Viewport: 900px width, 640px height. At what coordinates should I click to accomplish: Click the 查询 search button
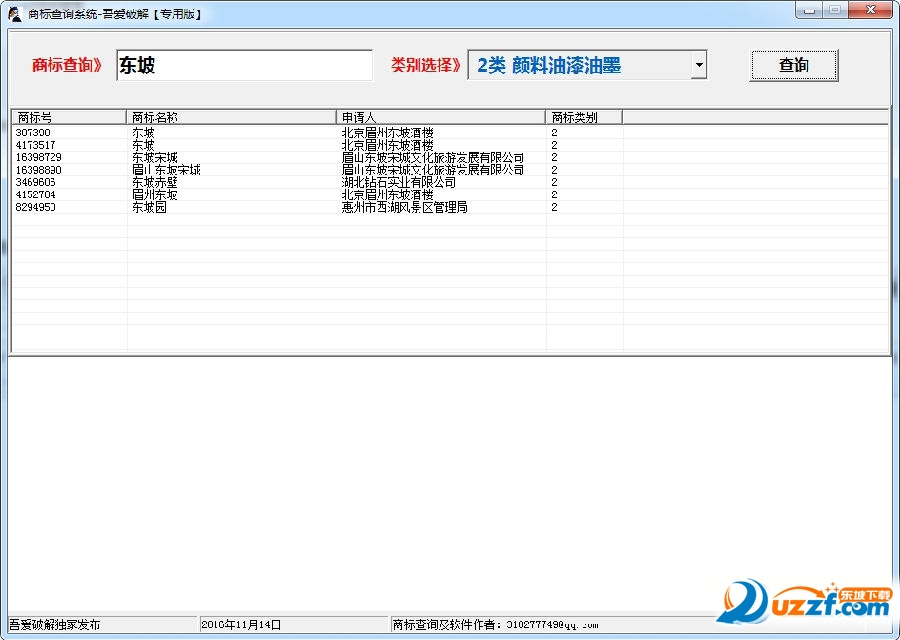click(x=793, y=64)
